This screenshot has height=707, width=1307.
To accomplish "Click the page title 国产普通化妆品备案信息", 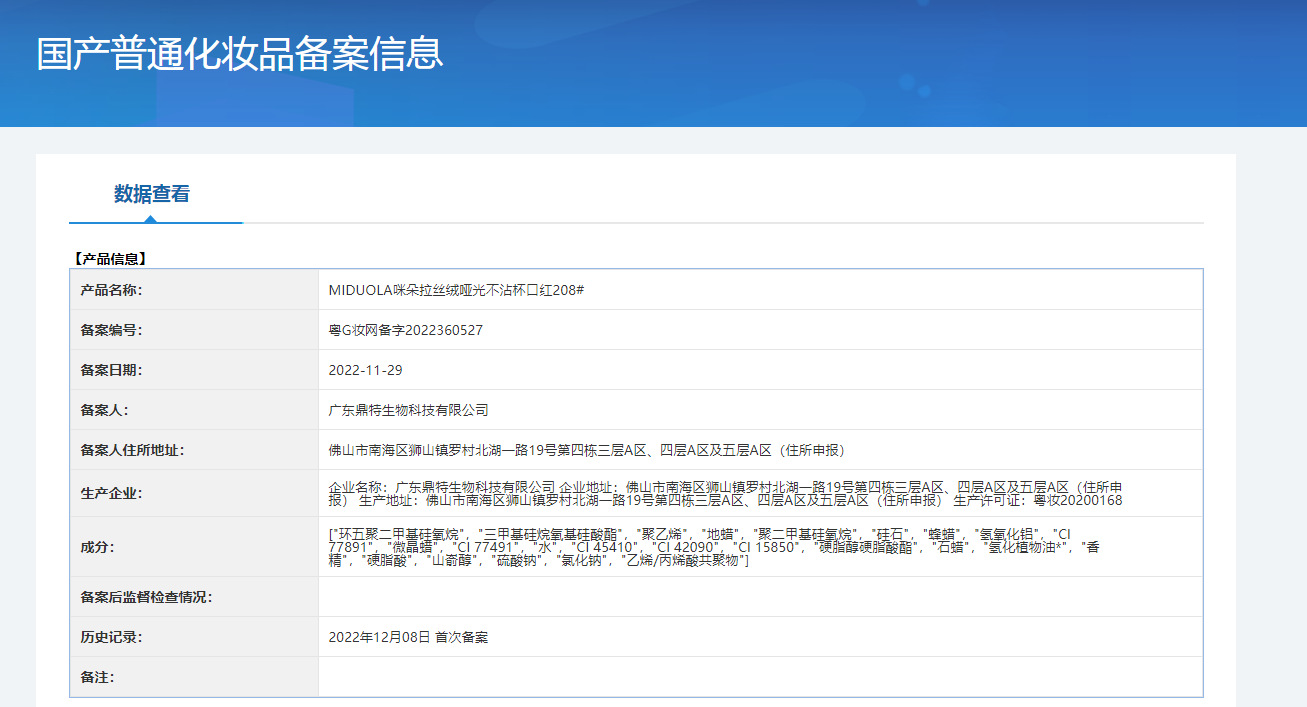I will [240, 53].
